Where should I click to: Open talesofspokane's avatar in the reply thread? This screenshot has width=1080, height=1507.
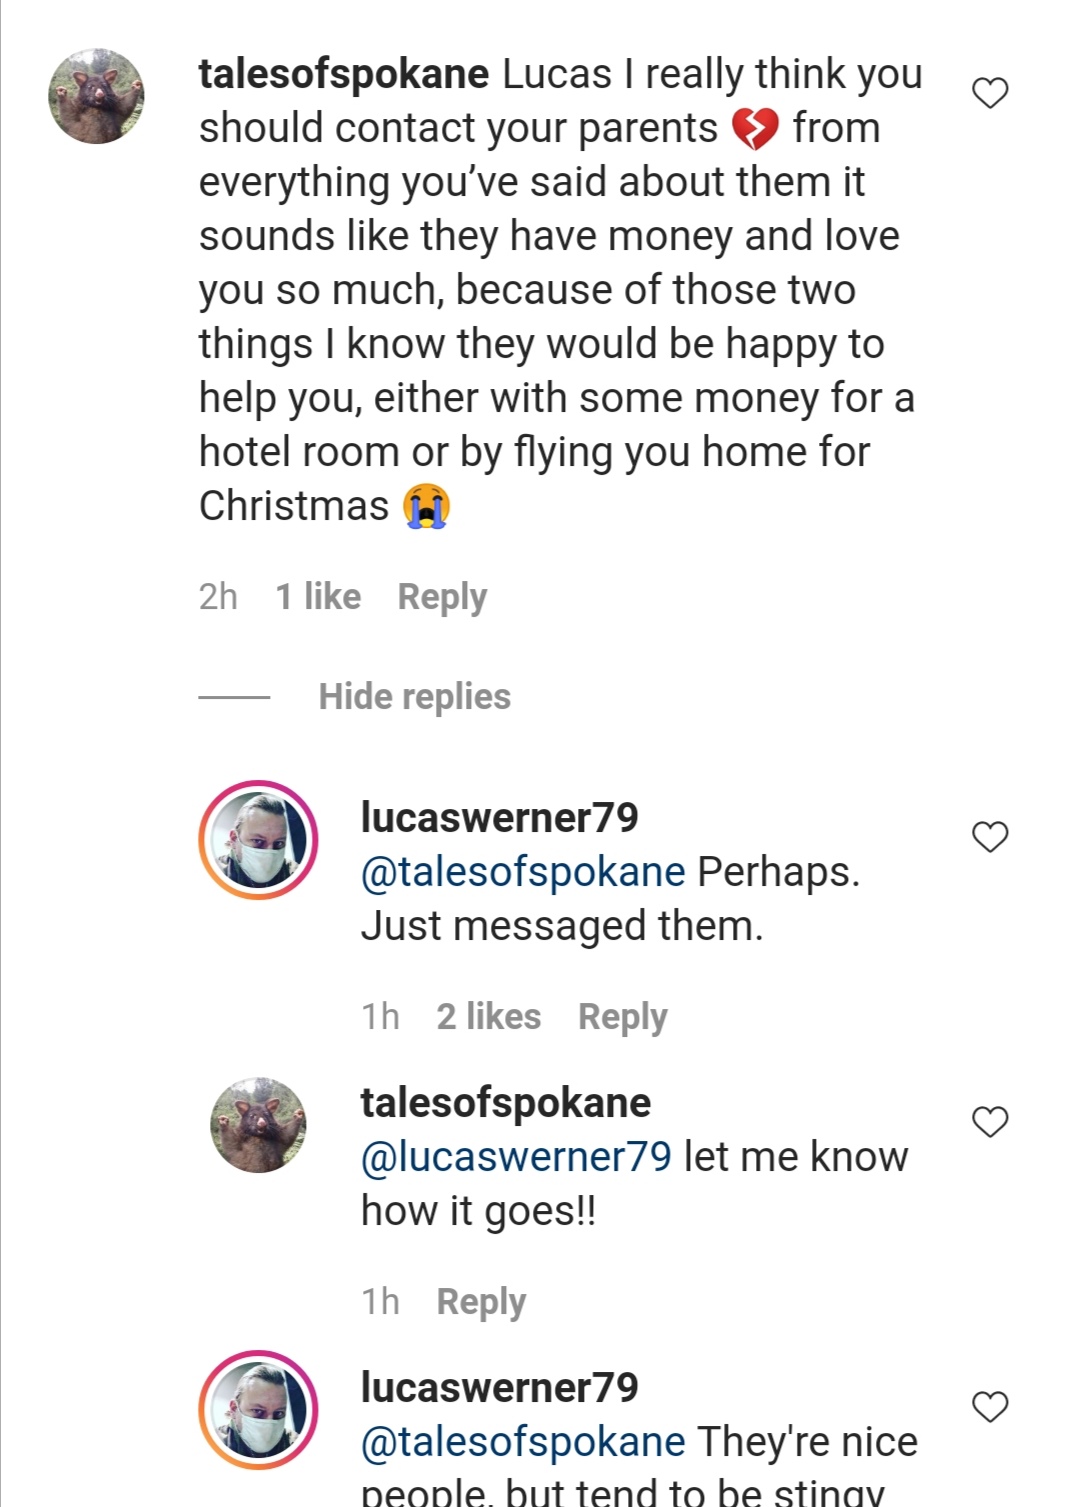click(259, 1125)
